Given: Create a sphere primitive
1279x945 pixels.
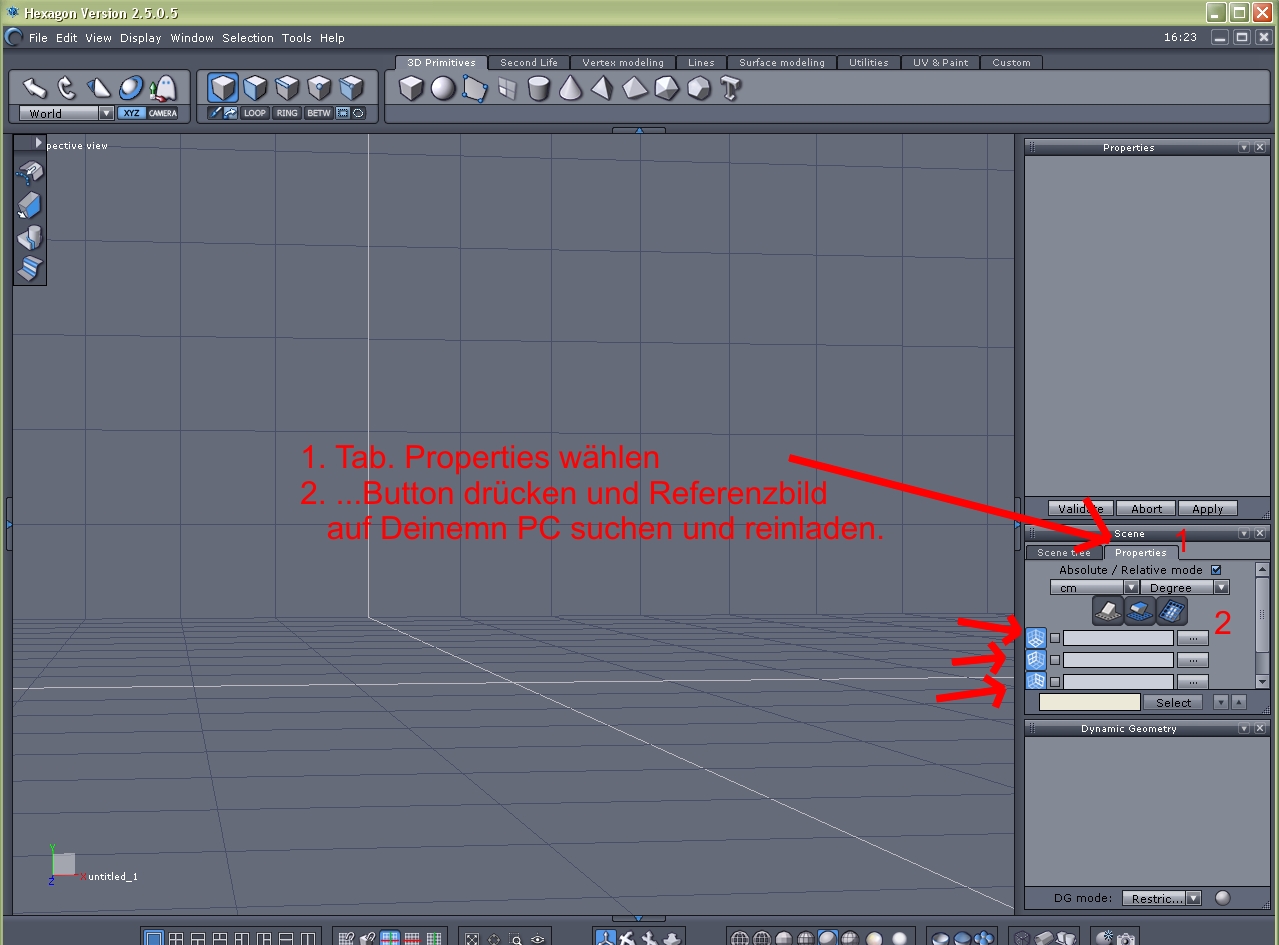Looking at the screenshot, I should pyautogui.click(x=443, y=89).
